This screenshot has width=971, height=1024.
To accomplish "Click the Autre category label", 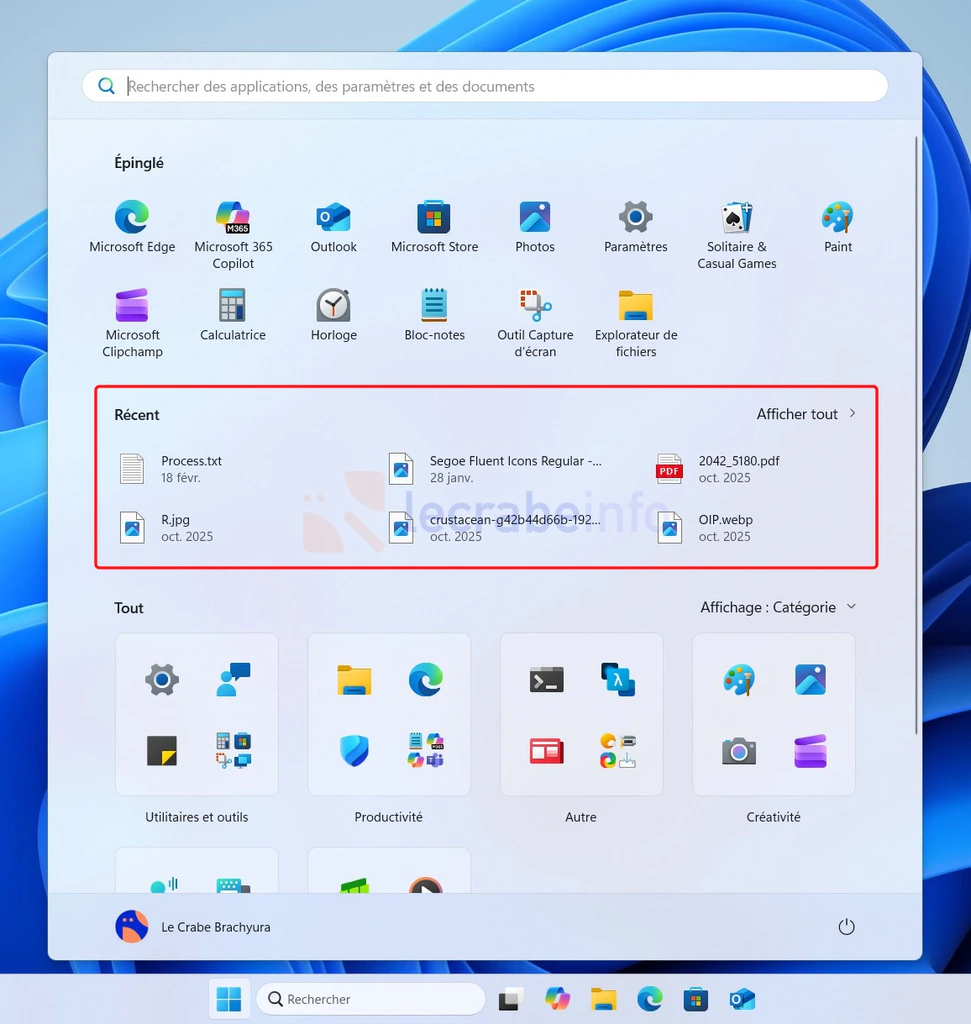I will tap(581, 817).
